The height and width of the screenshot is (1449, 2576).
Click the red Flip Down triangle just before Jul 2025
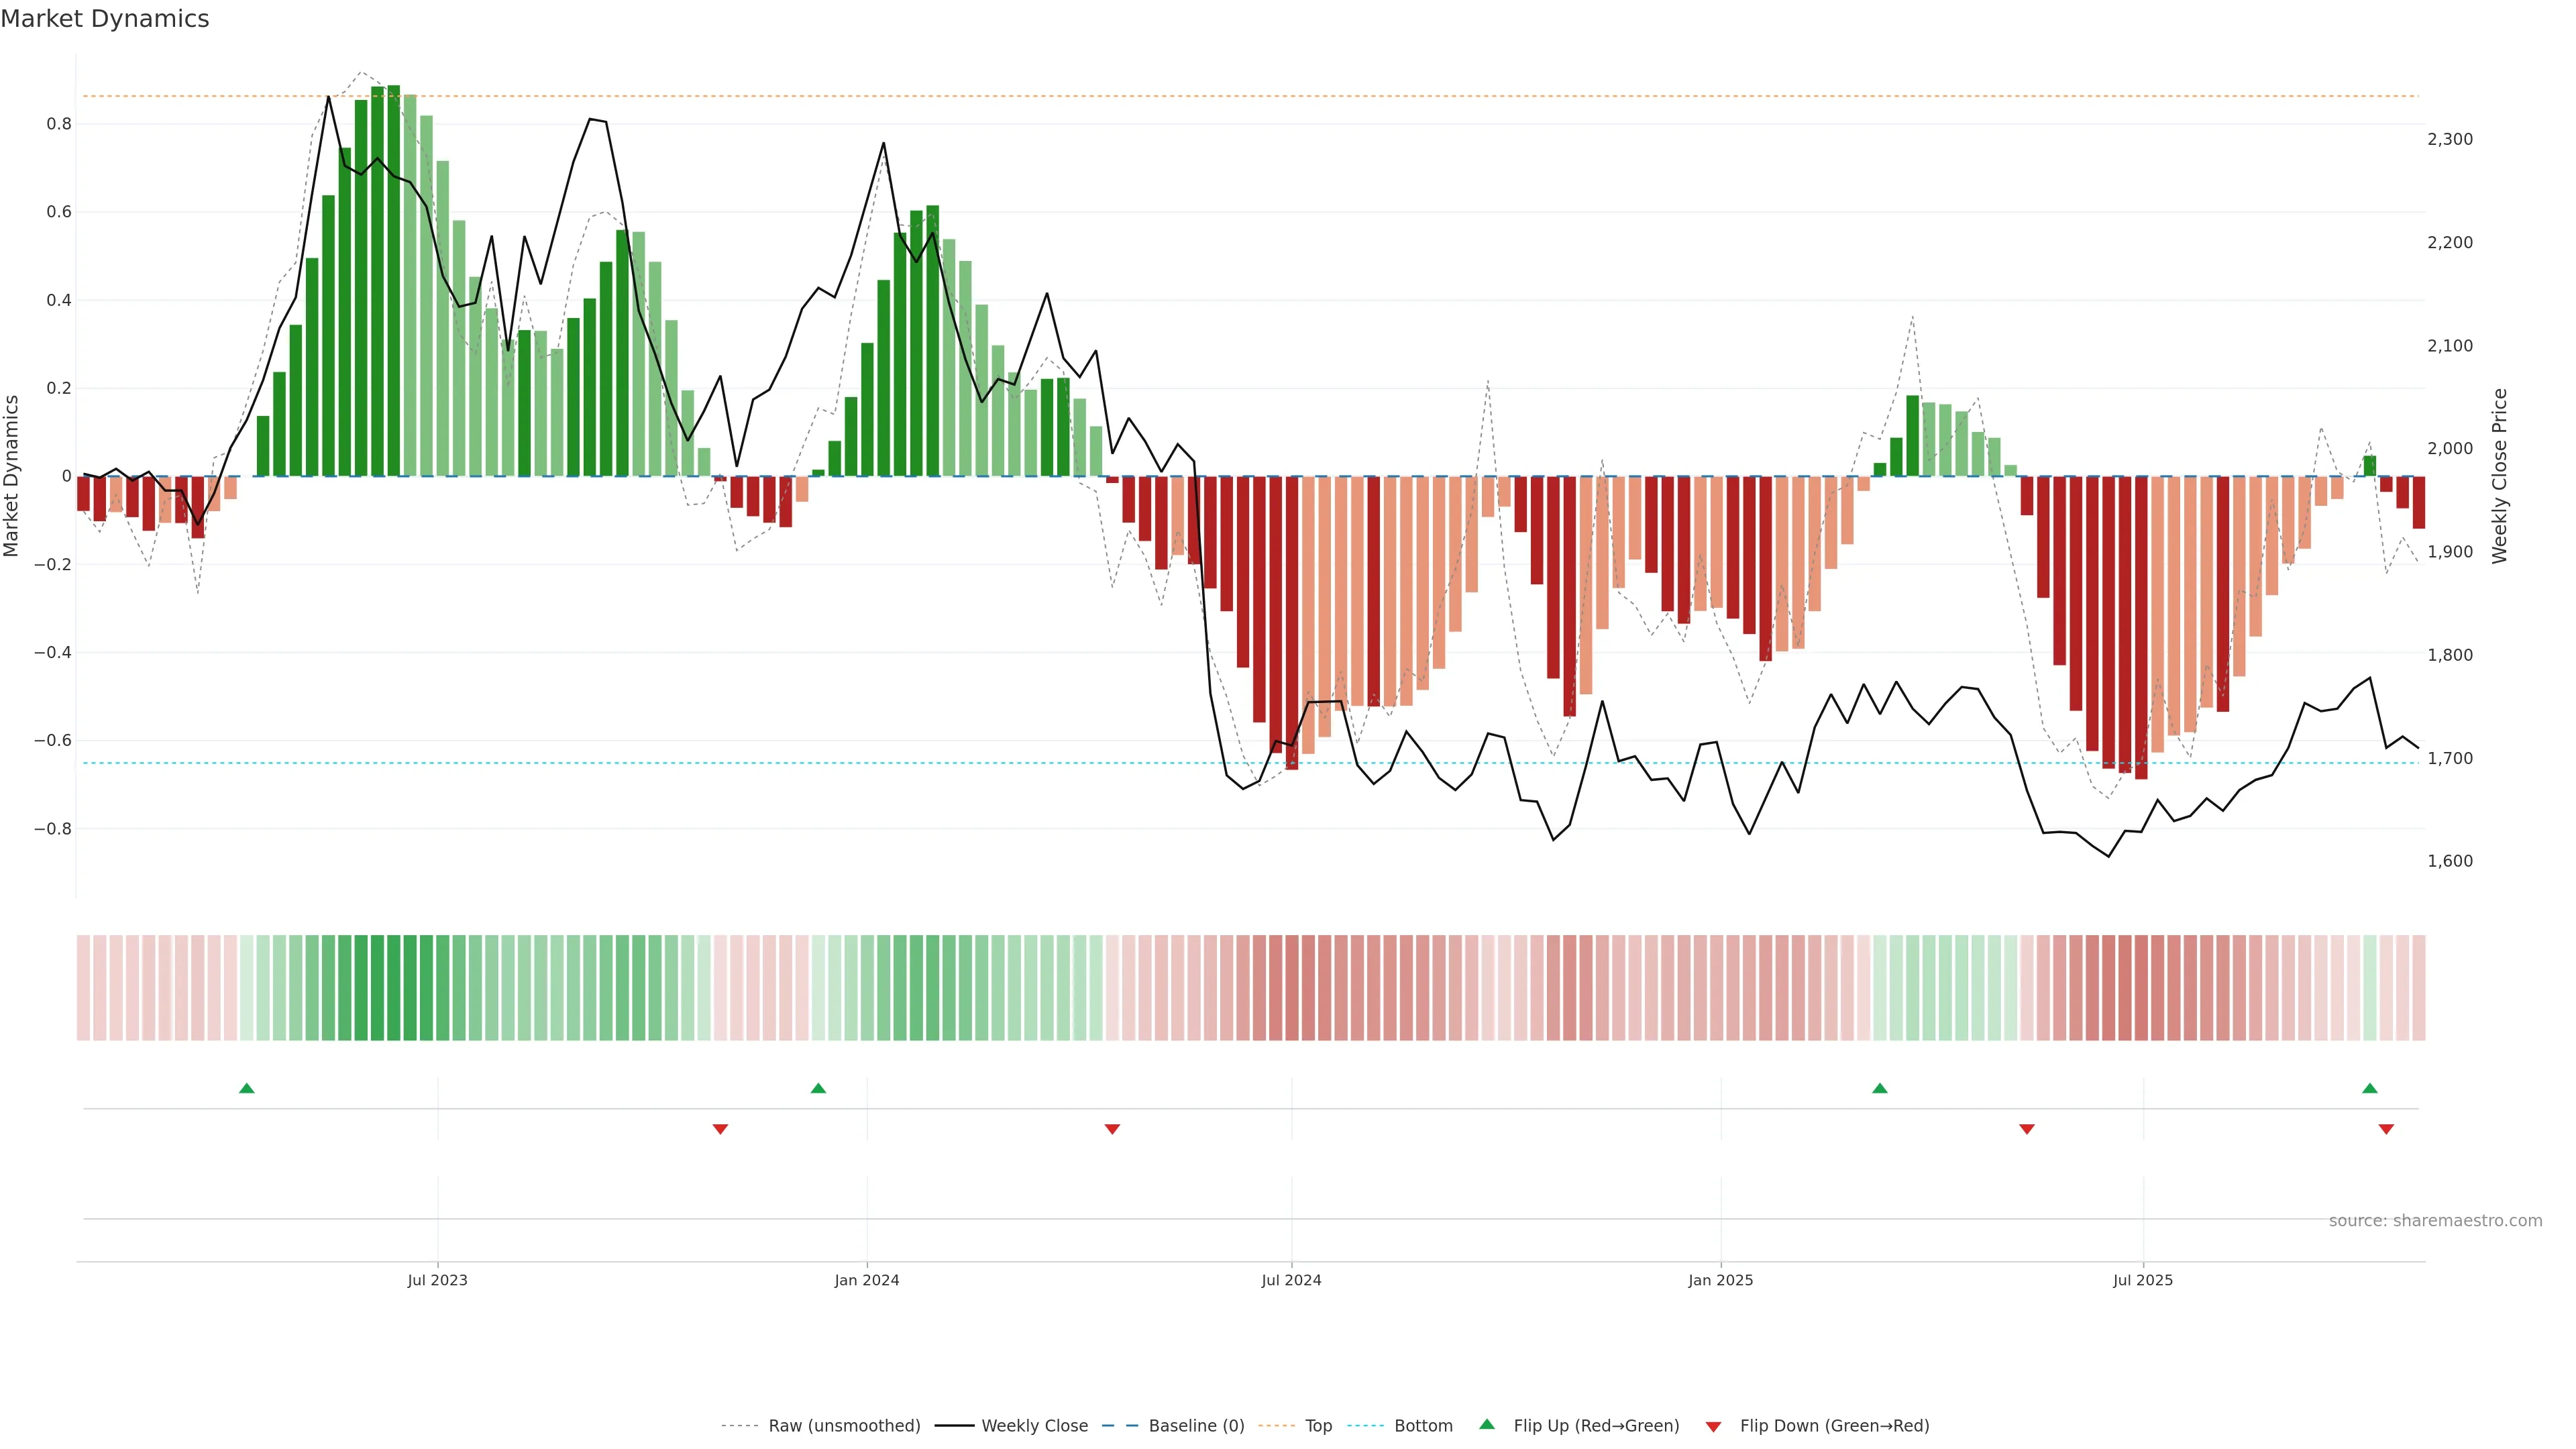point(2027,1129)
